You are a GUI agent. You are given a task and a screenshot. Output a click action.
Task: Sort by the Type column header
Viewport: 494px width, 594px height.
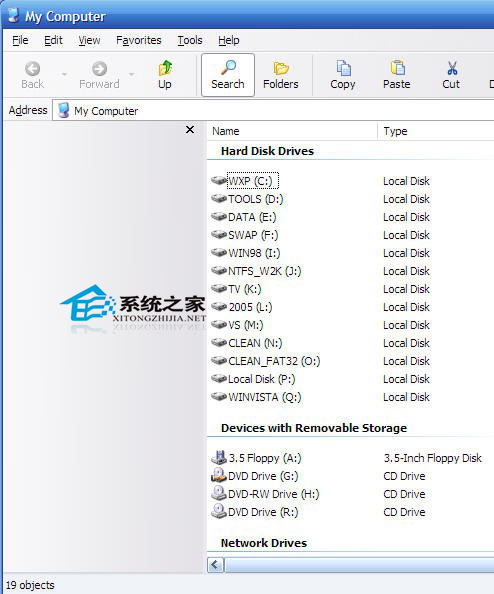(436, 131)
